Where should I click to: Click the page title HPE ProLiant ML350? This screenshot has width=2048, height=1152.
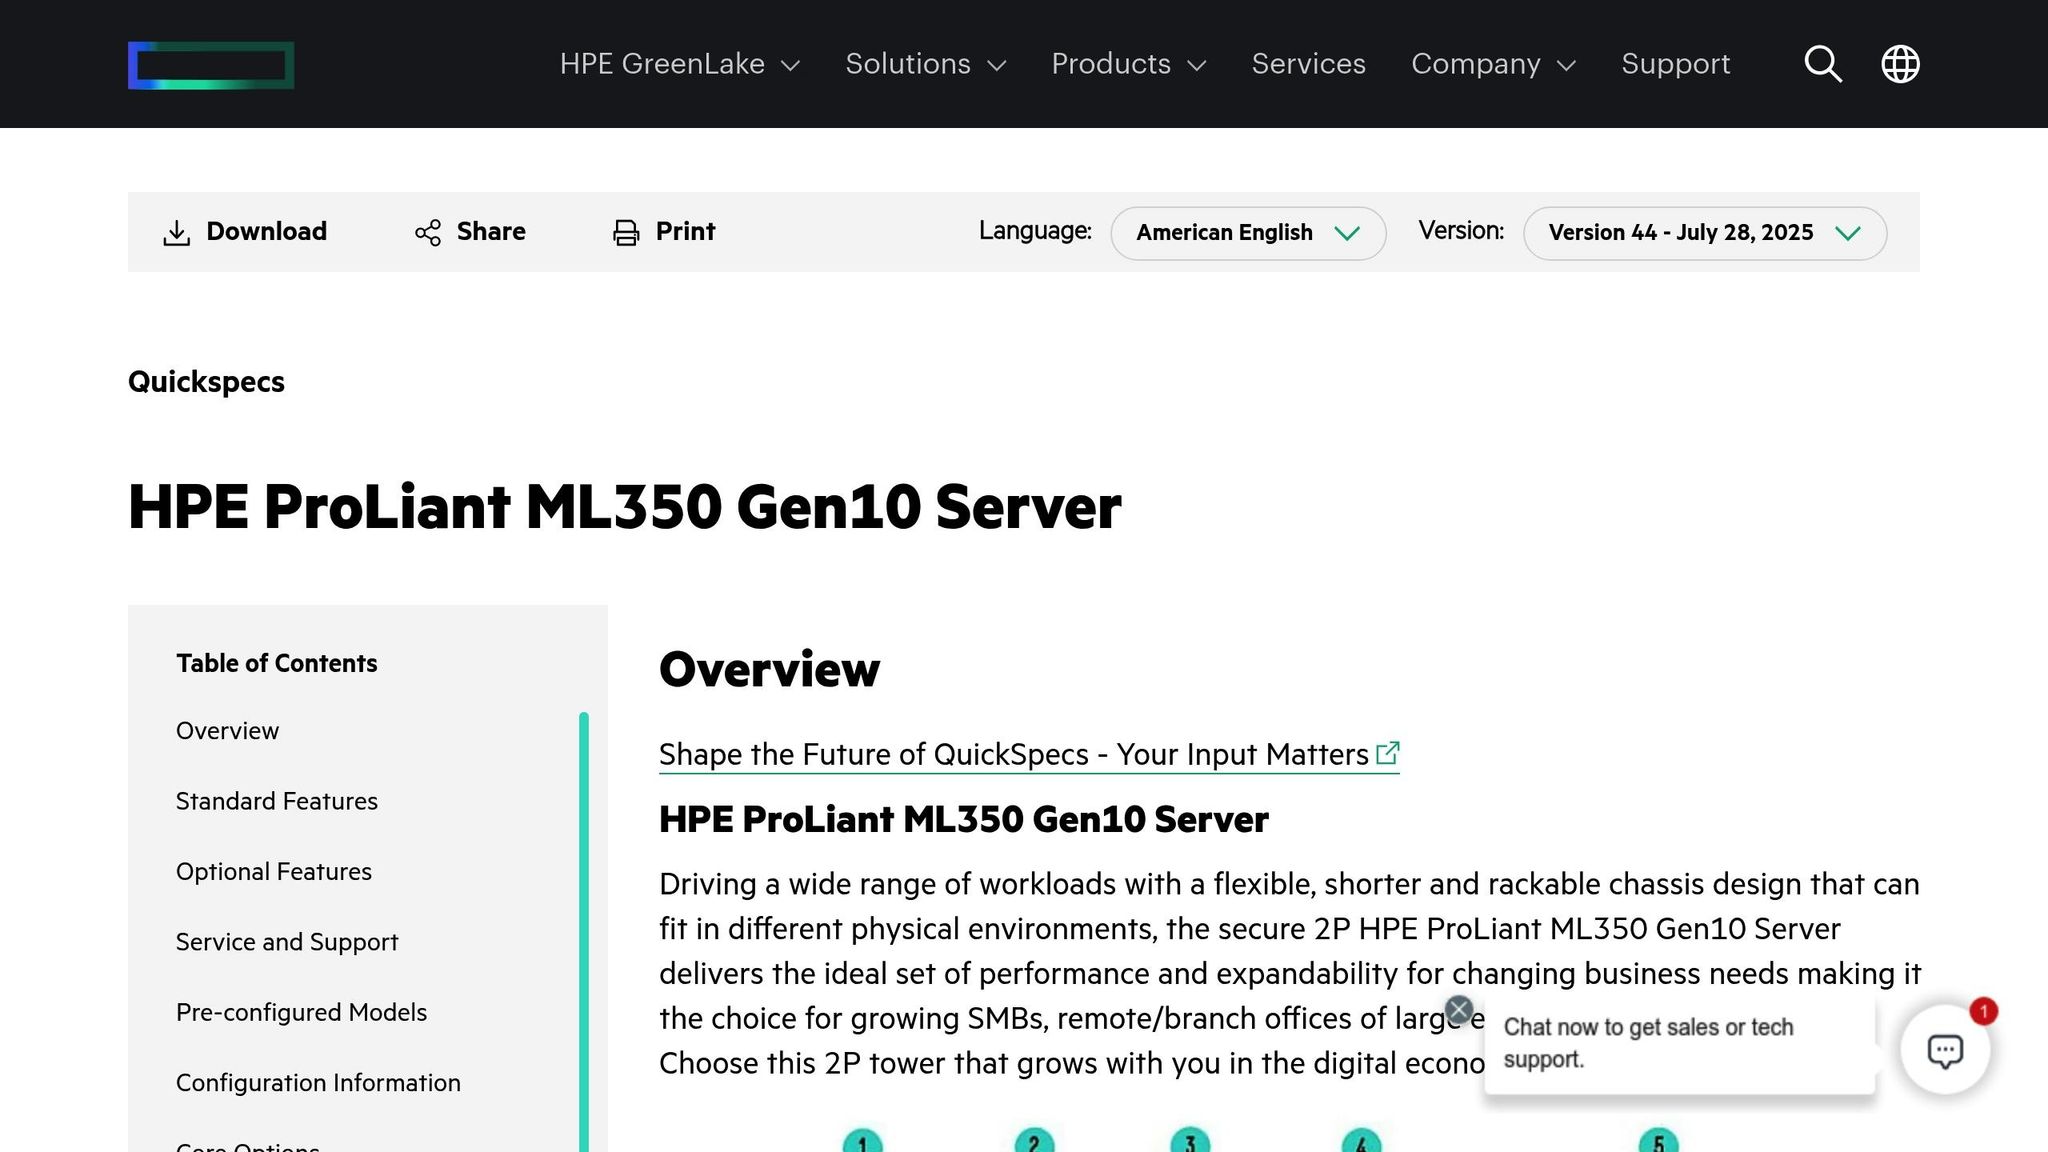625,507
